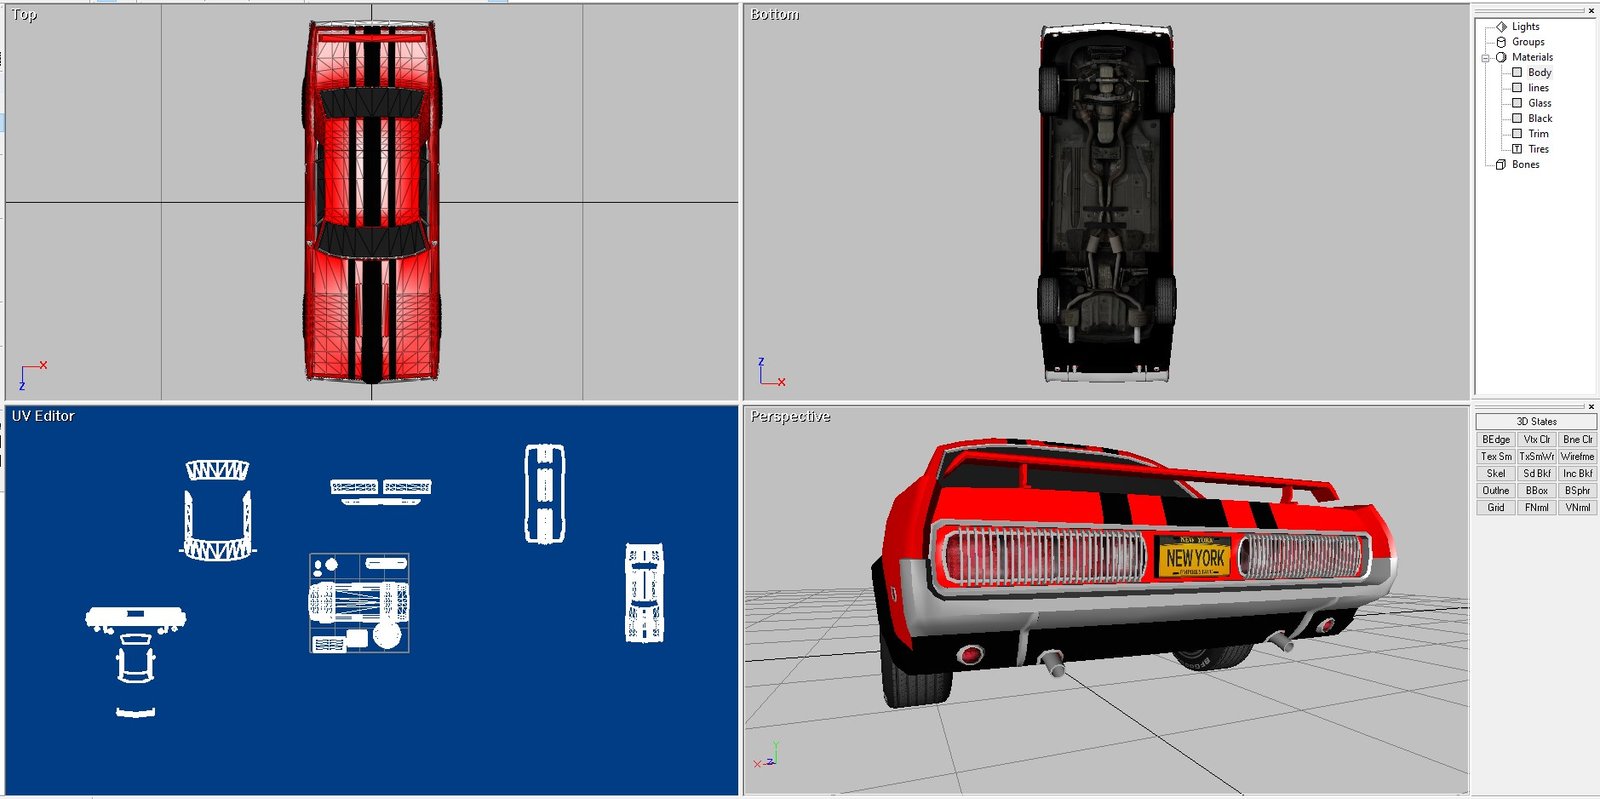Image resolution: width=1600 pixels, height=799 pixels.
Task: Select the Black material entry
Action: [x=1540, y=119]
